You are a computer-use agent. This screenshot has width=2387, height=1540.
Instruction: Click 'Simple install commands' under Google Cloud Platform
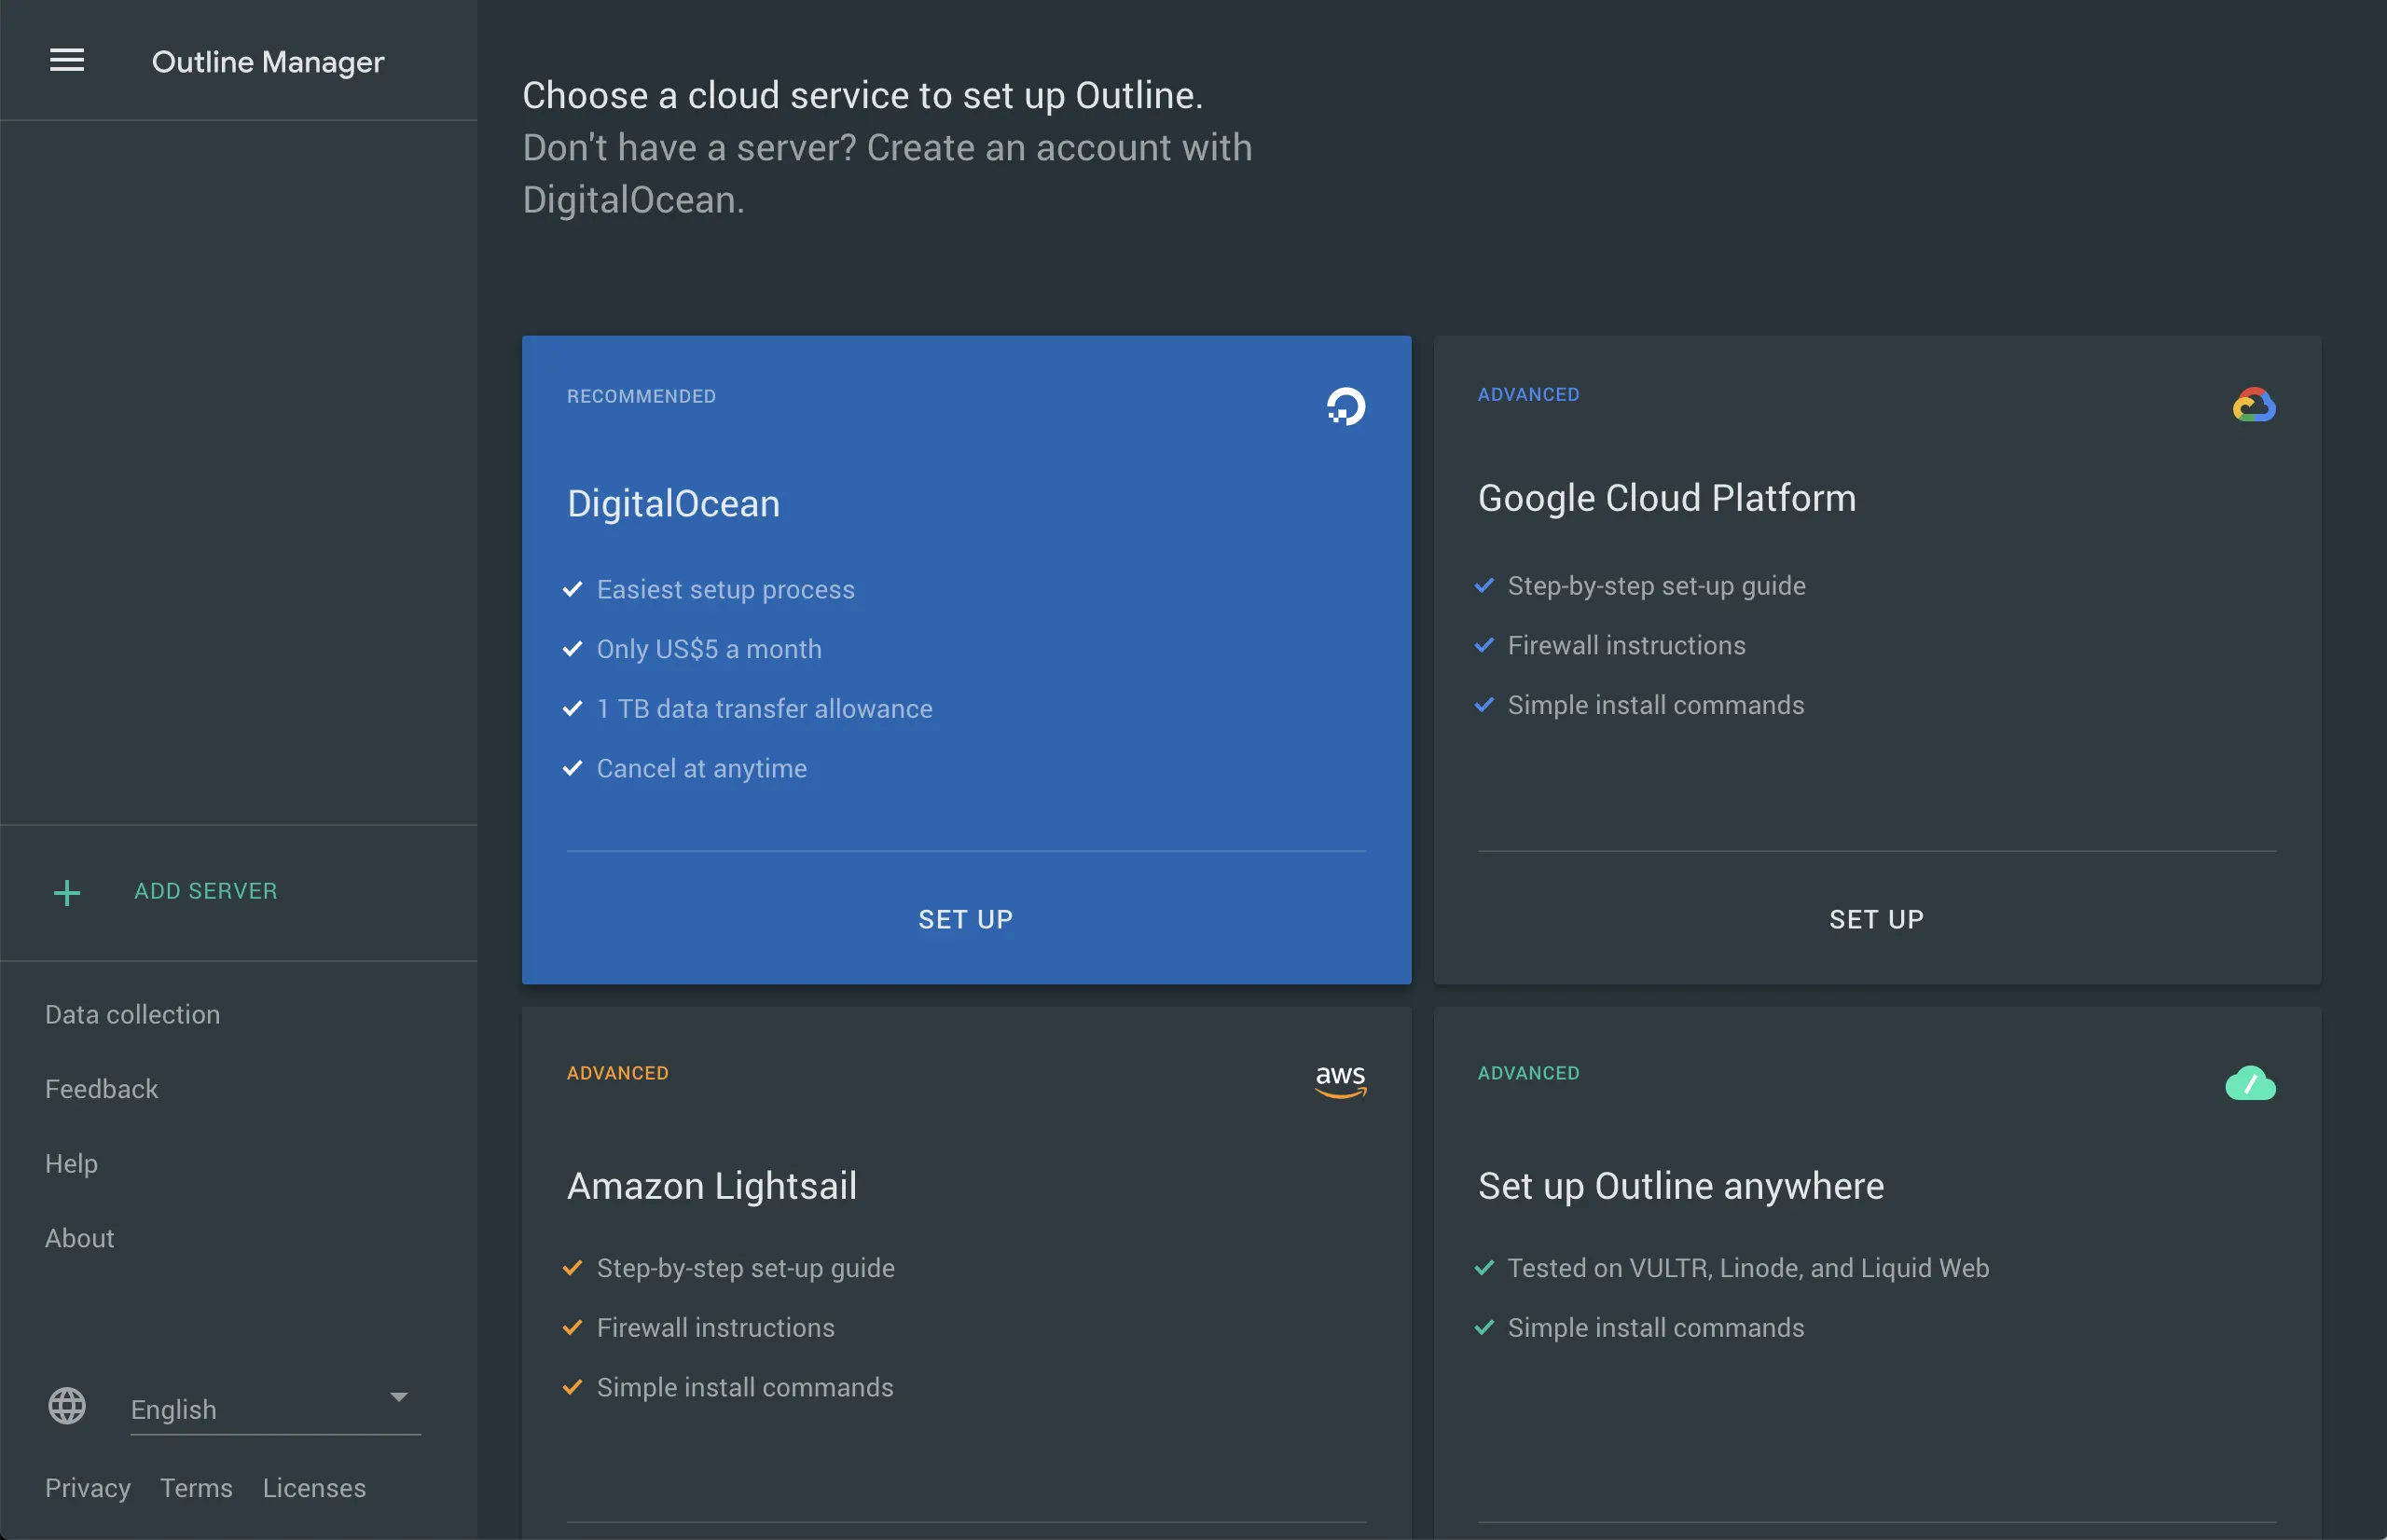pyautogui.click(x=1656, y=705)
